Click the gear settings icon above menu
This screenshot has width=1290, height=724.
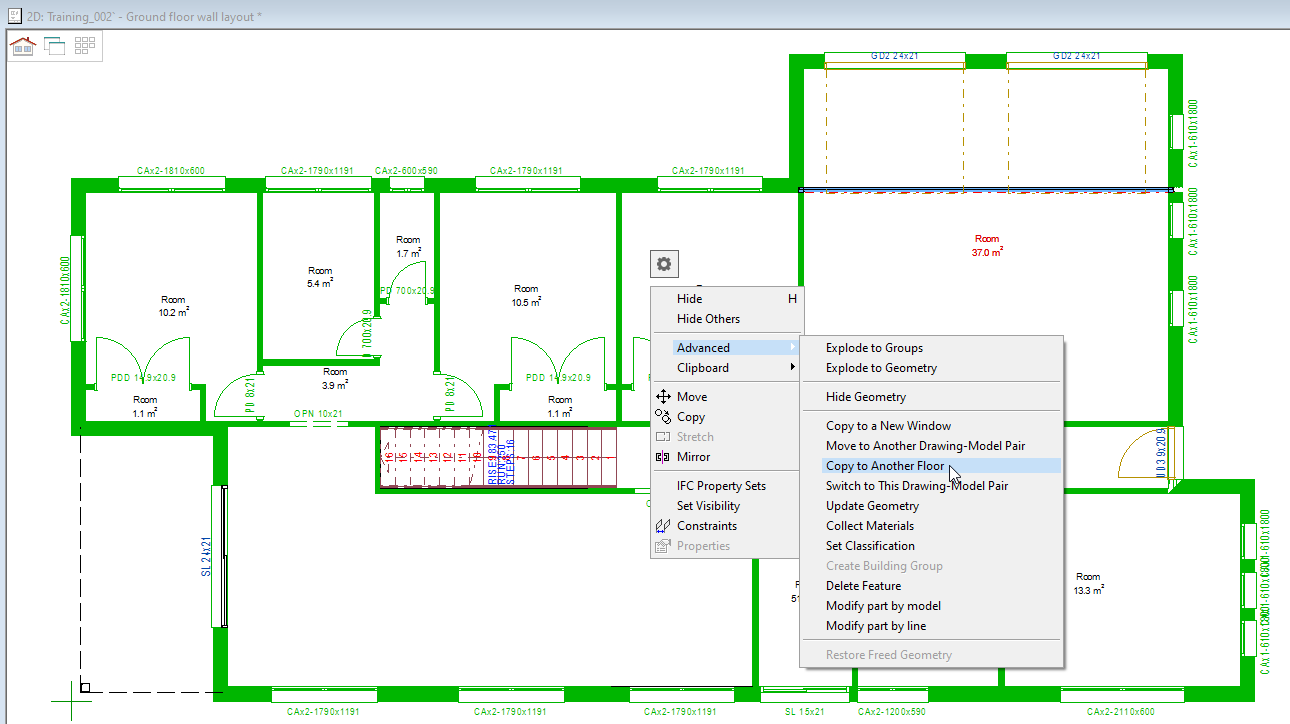click(x=663, y=264)
